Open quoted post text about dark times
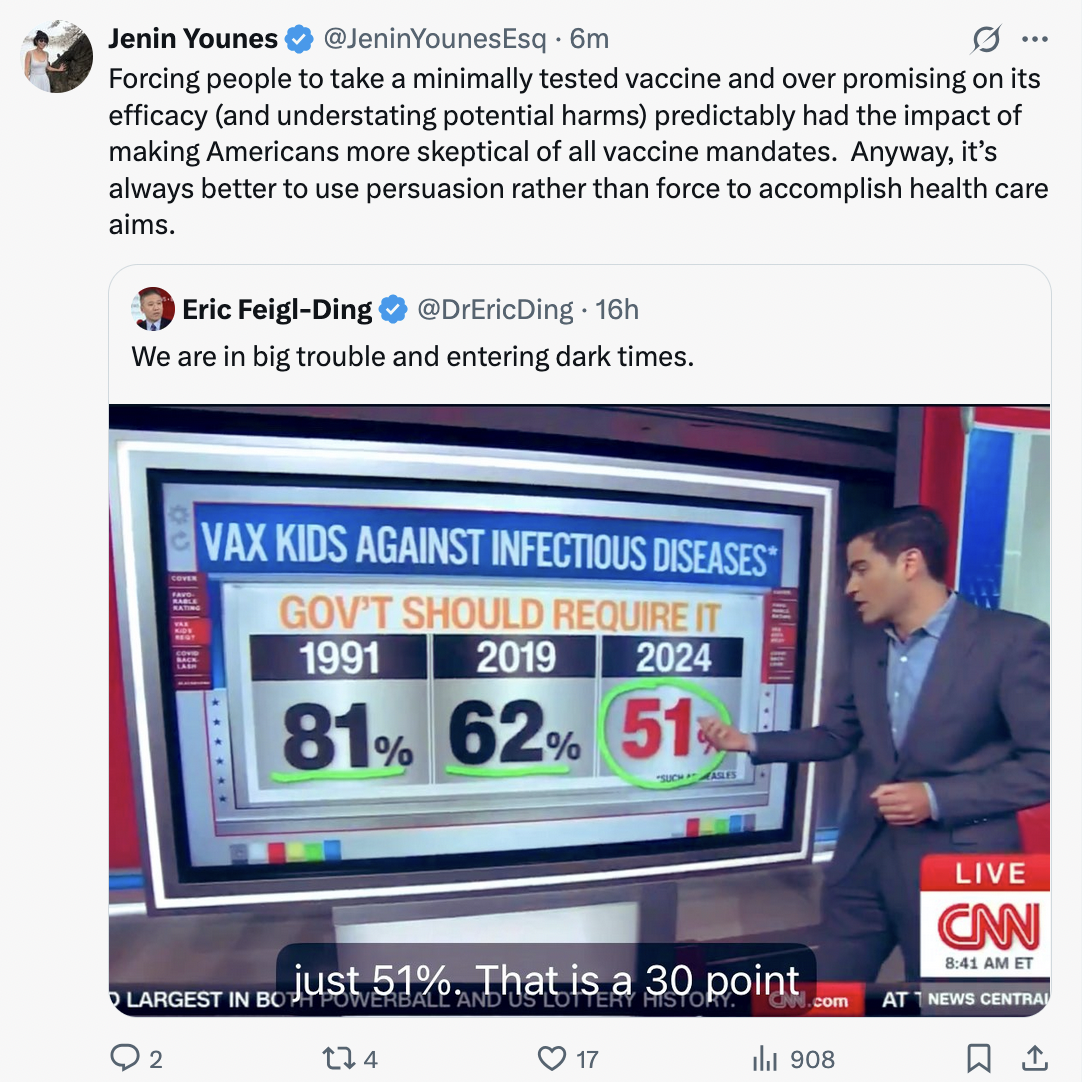The image size is (1092, 1082). [x=412, y=356]
